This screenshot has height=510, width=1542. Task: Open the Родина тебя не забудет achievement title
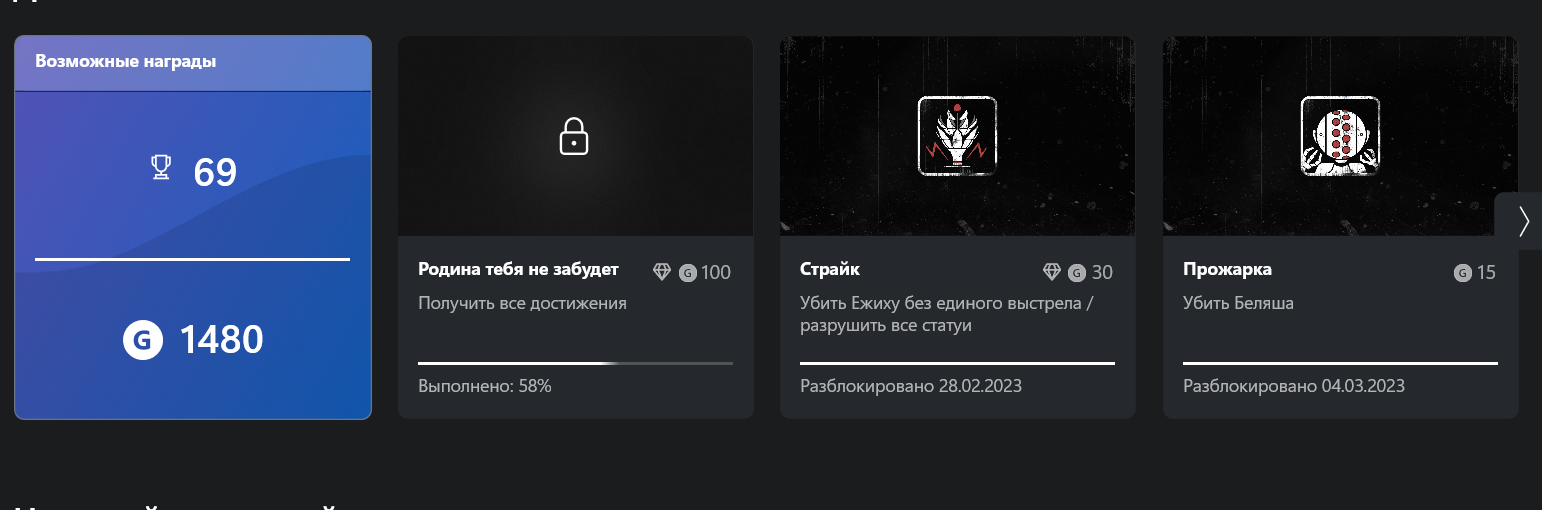tap(518, 270)
